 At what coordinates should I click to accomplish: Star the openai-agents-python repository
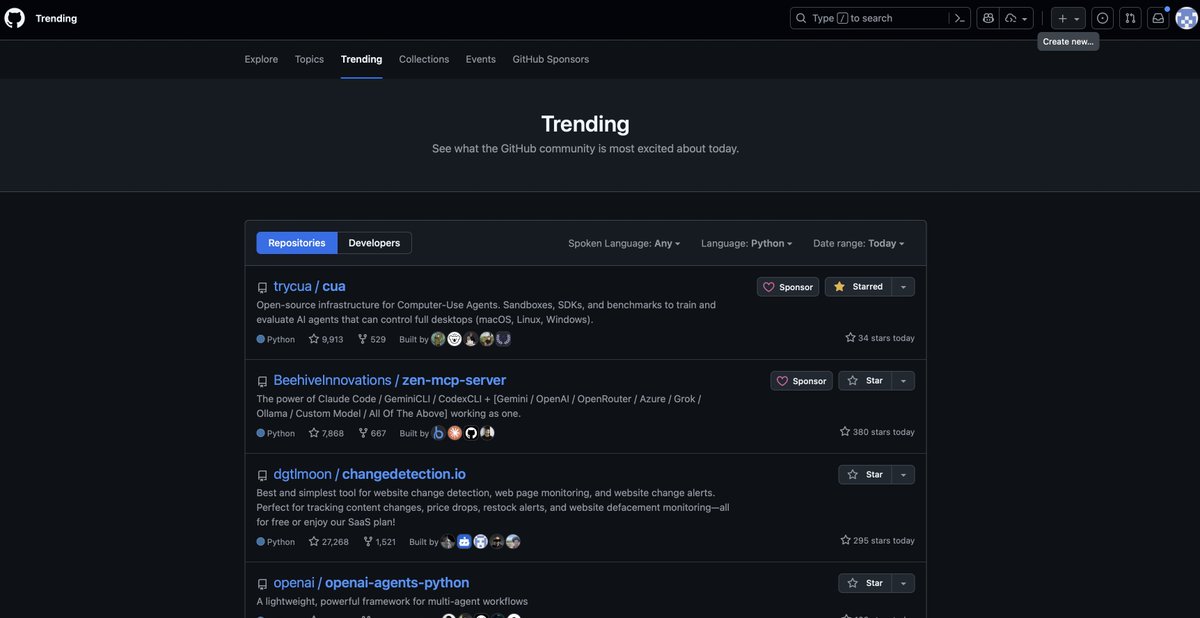click(x=865, y=583)
